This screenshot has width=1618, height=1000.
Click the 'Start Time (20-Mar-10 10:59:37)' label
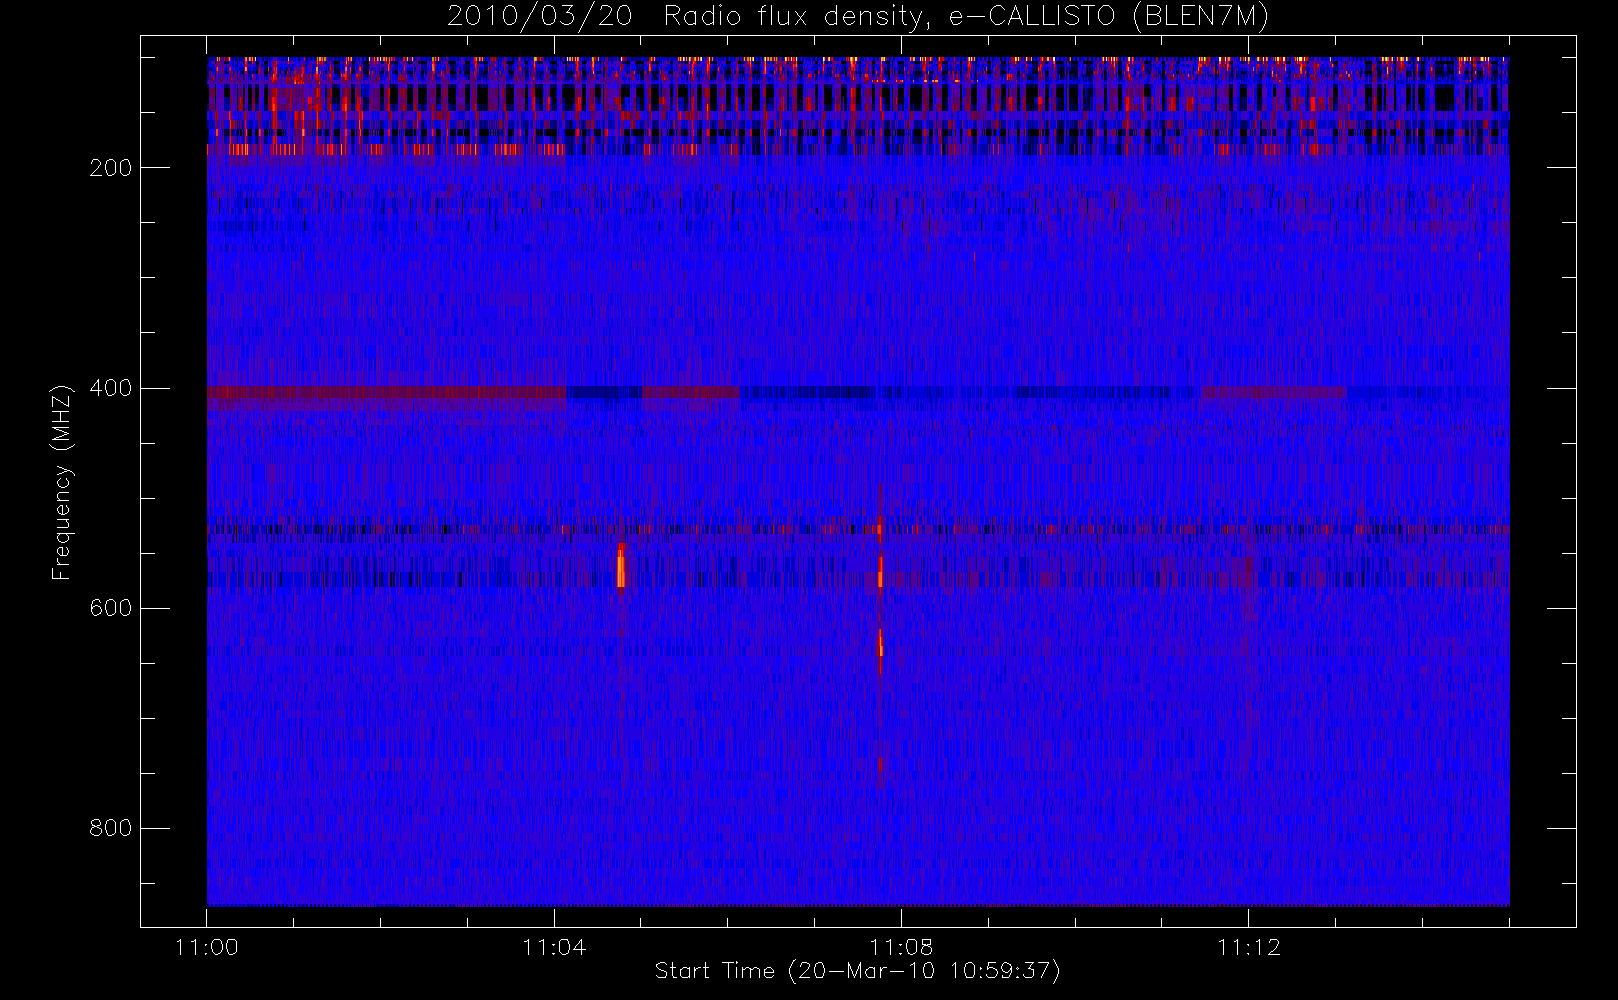[x=857, y=971]
